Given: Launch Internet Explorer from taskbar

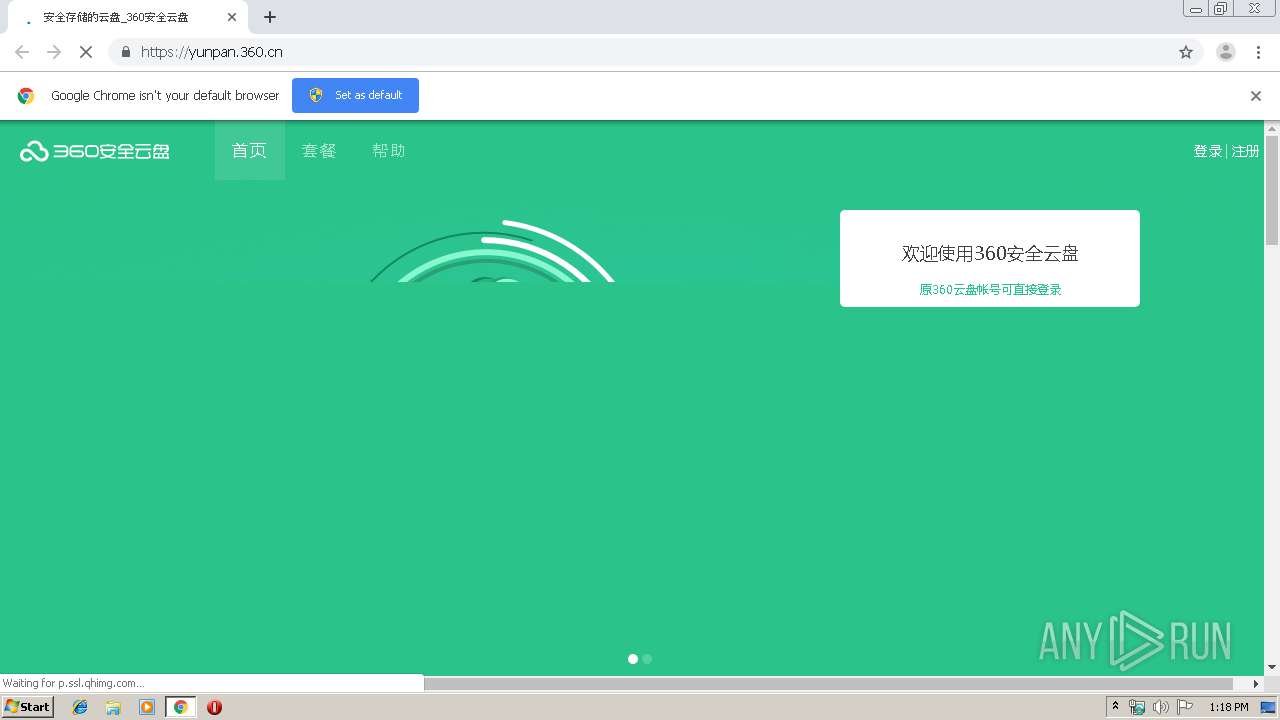Looking at the screenshot, I should tap(80, 707).
